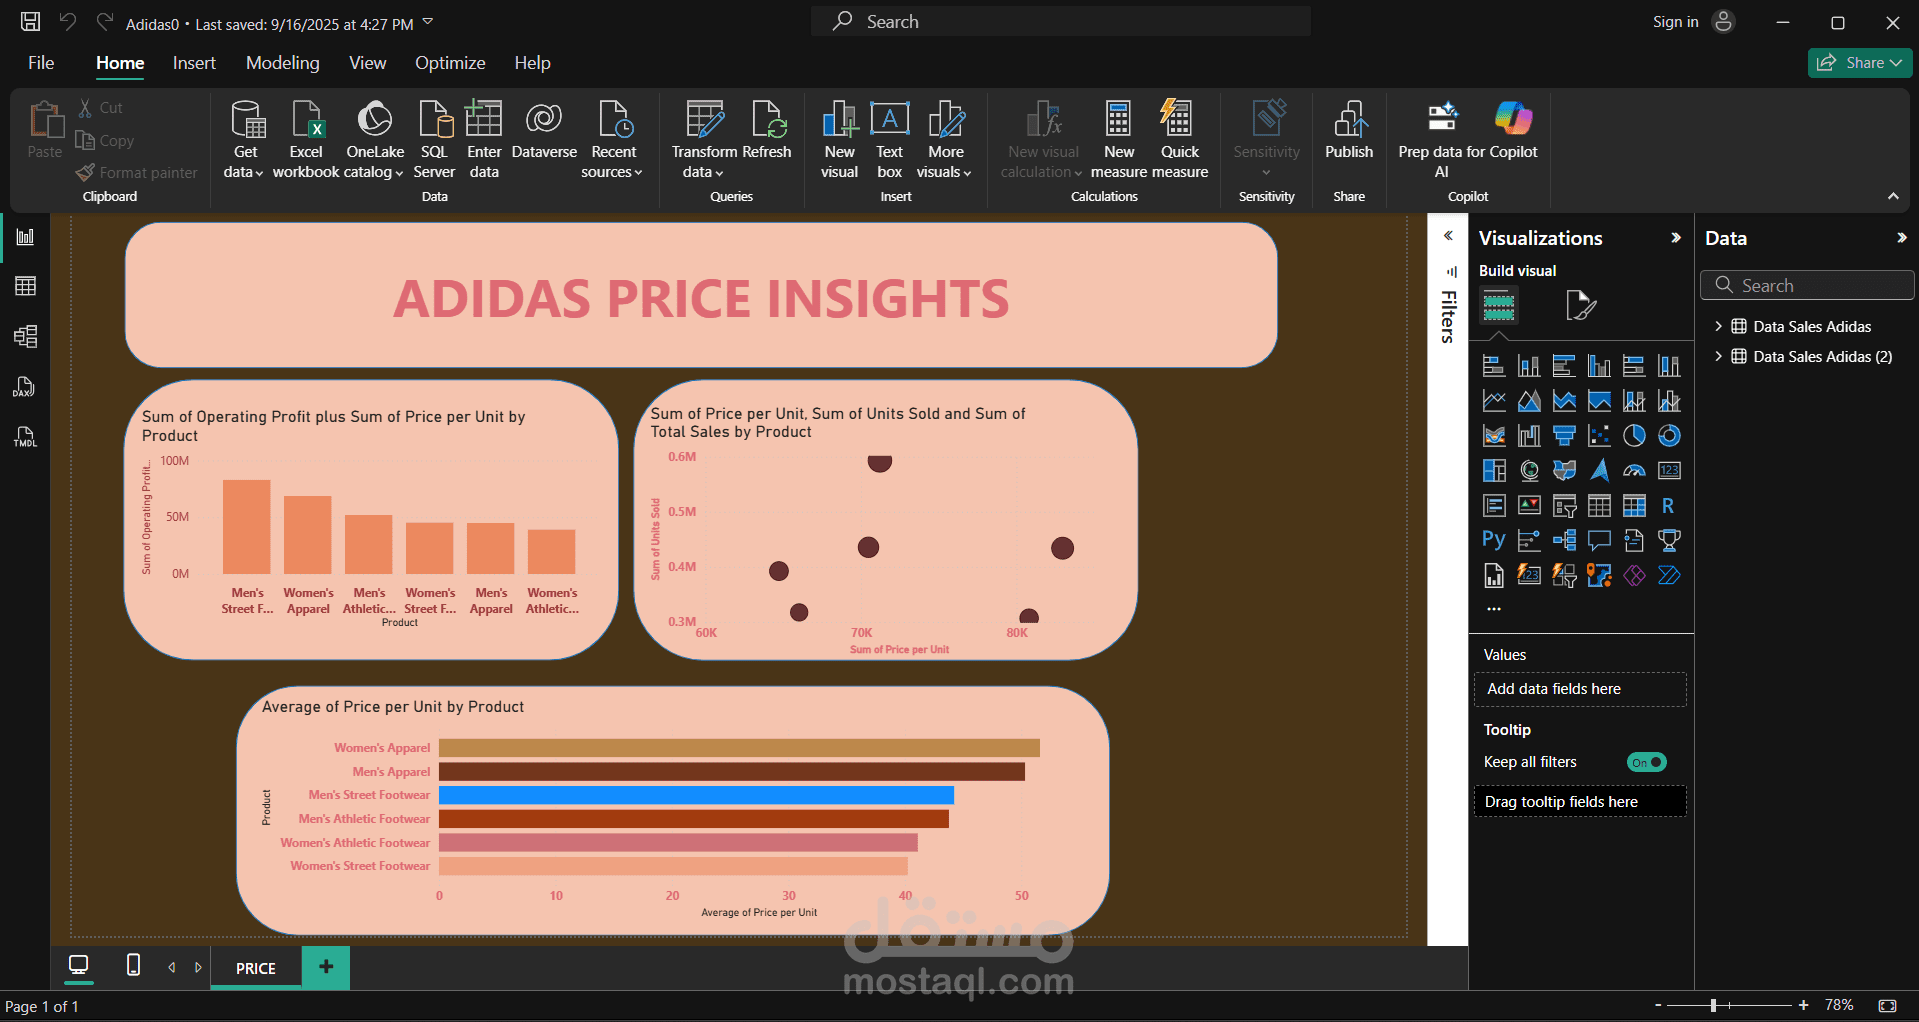Expand the Filters pane
1919x1022 pixels.
1447,236
